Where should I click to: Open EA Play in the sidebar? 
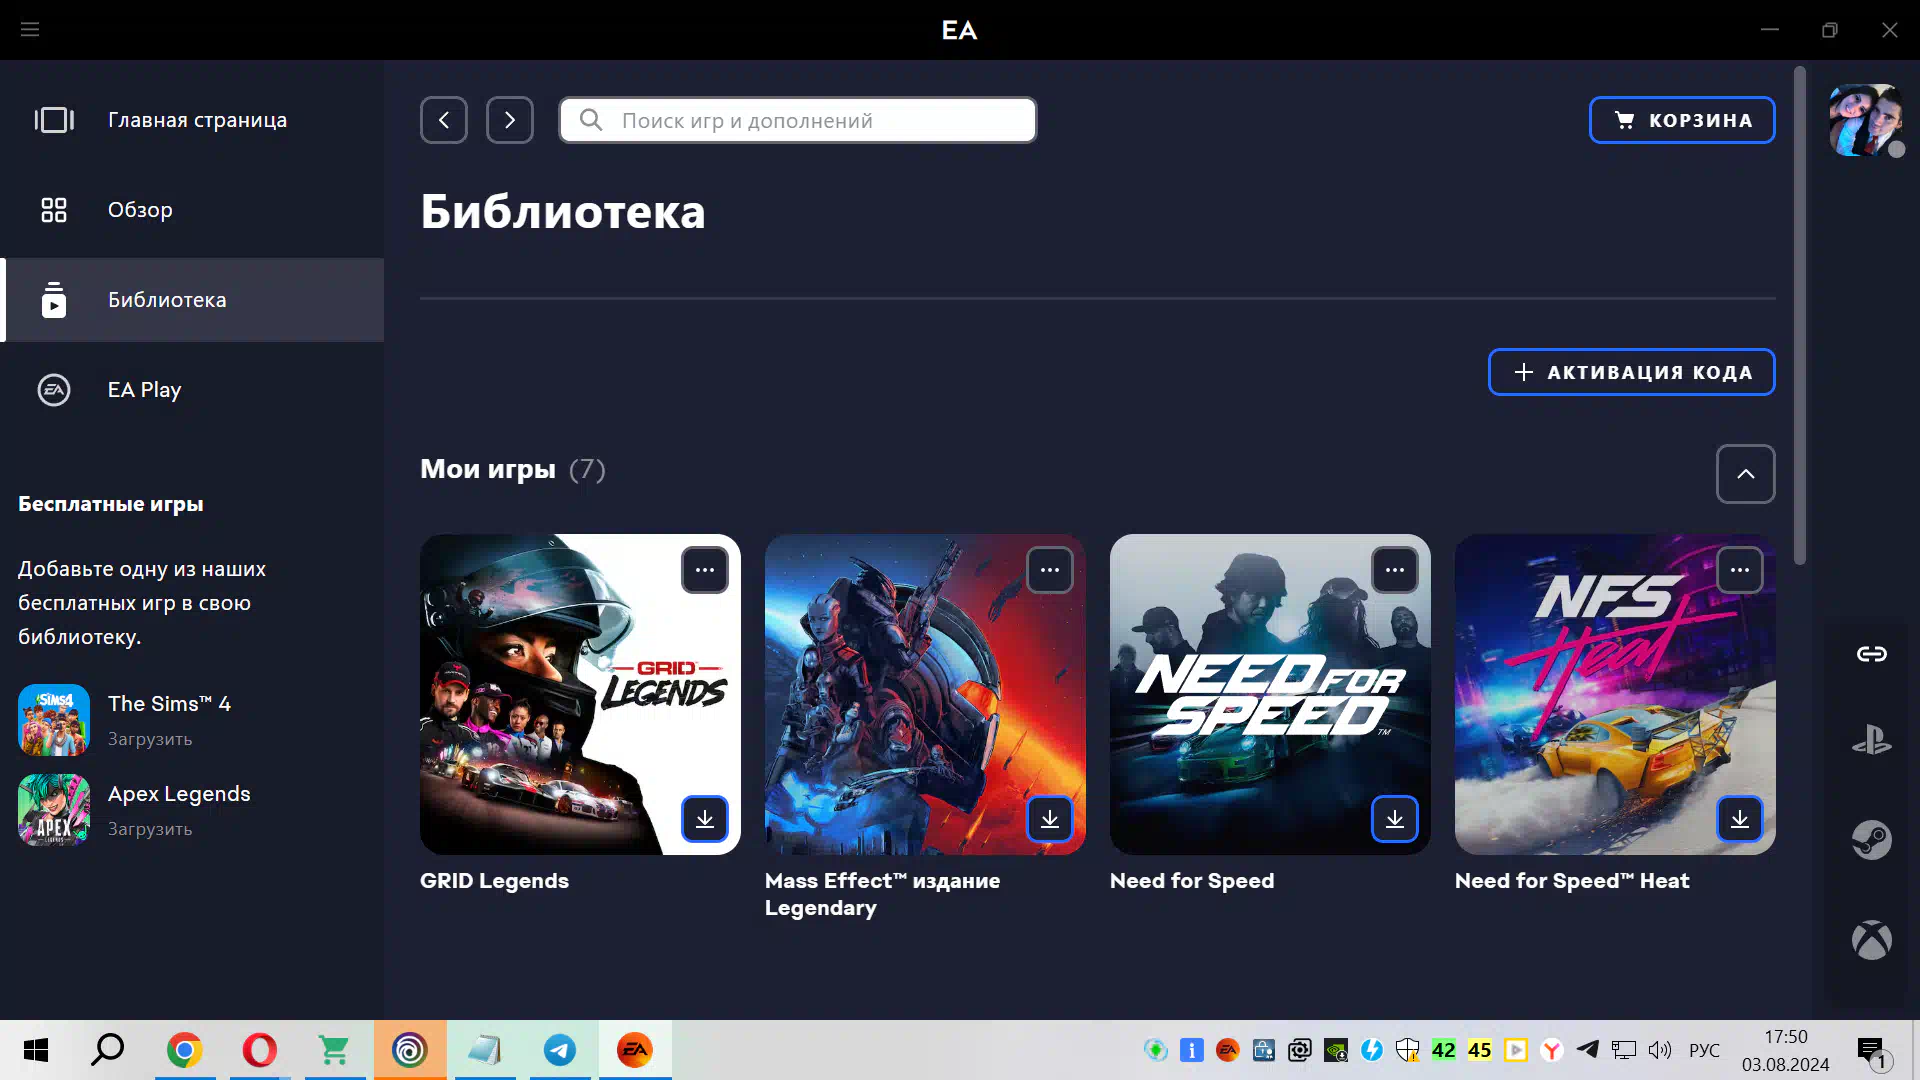(192, 390)
